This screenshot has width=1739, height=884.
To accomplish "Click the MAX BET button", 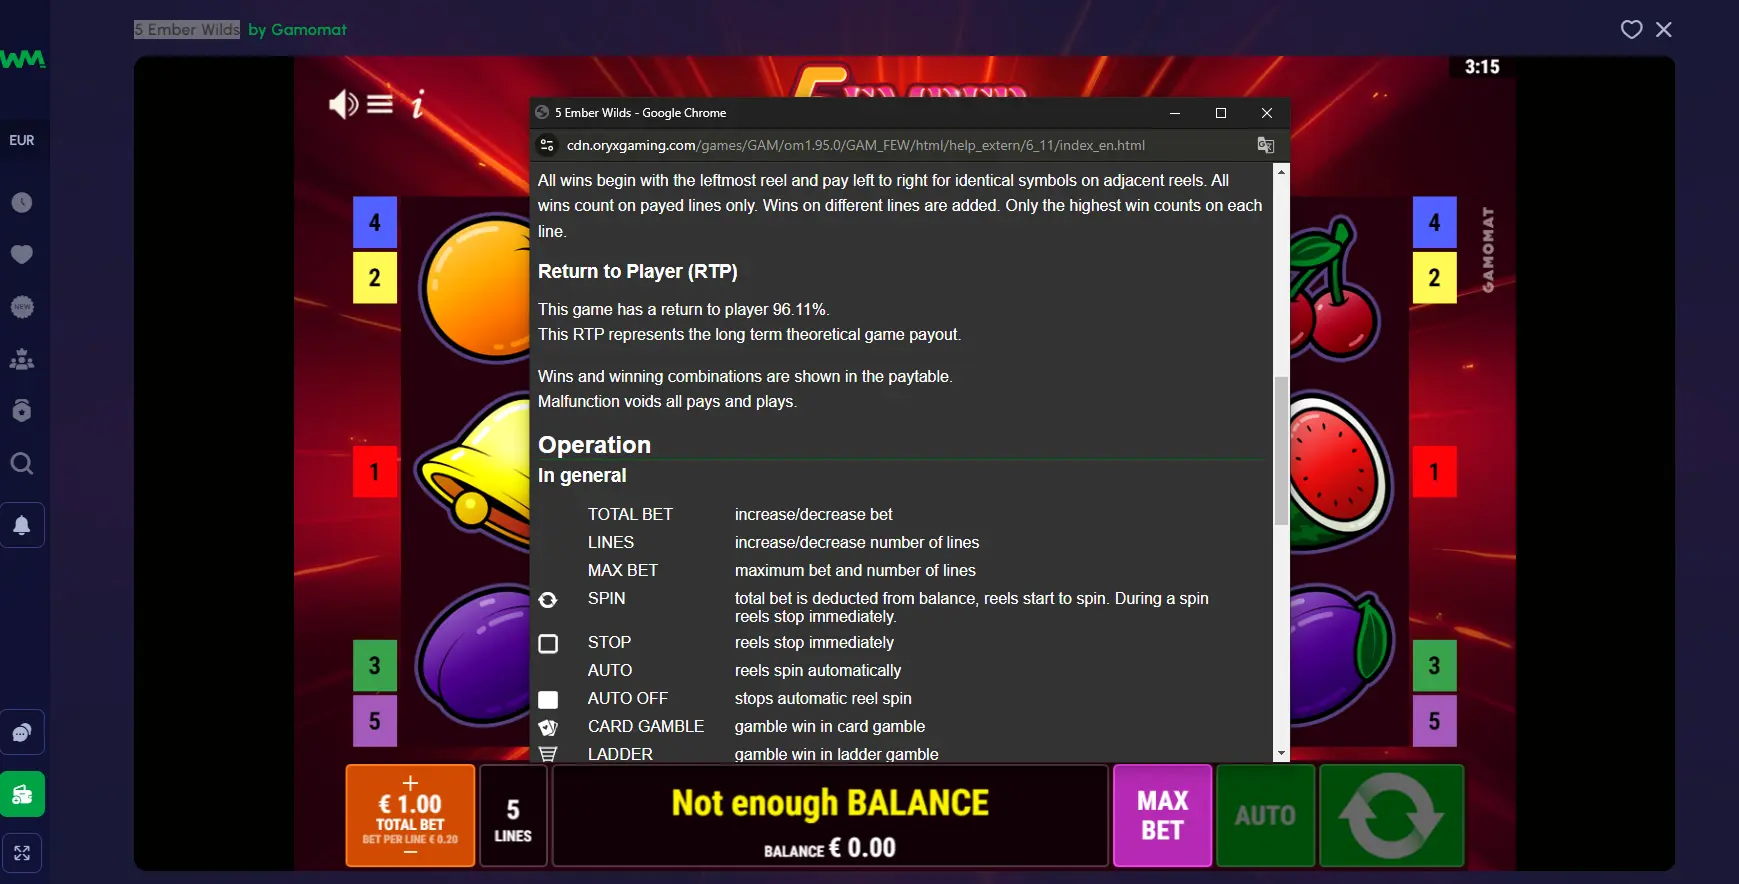I will click(x=1162, y=816).
